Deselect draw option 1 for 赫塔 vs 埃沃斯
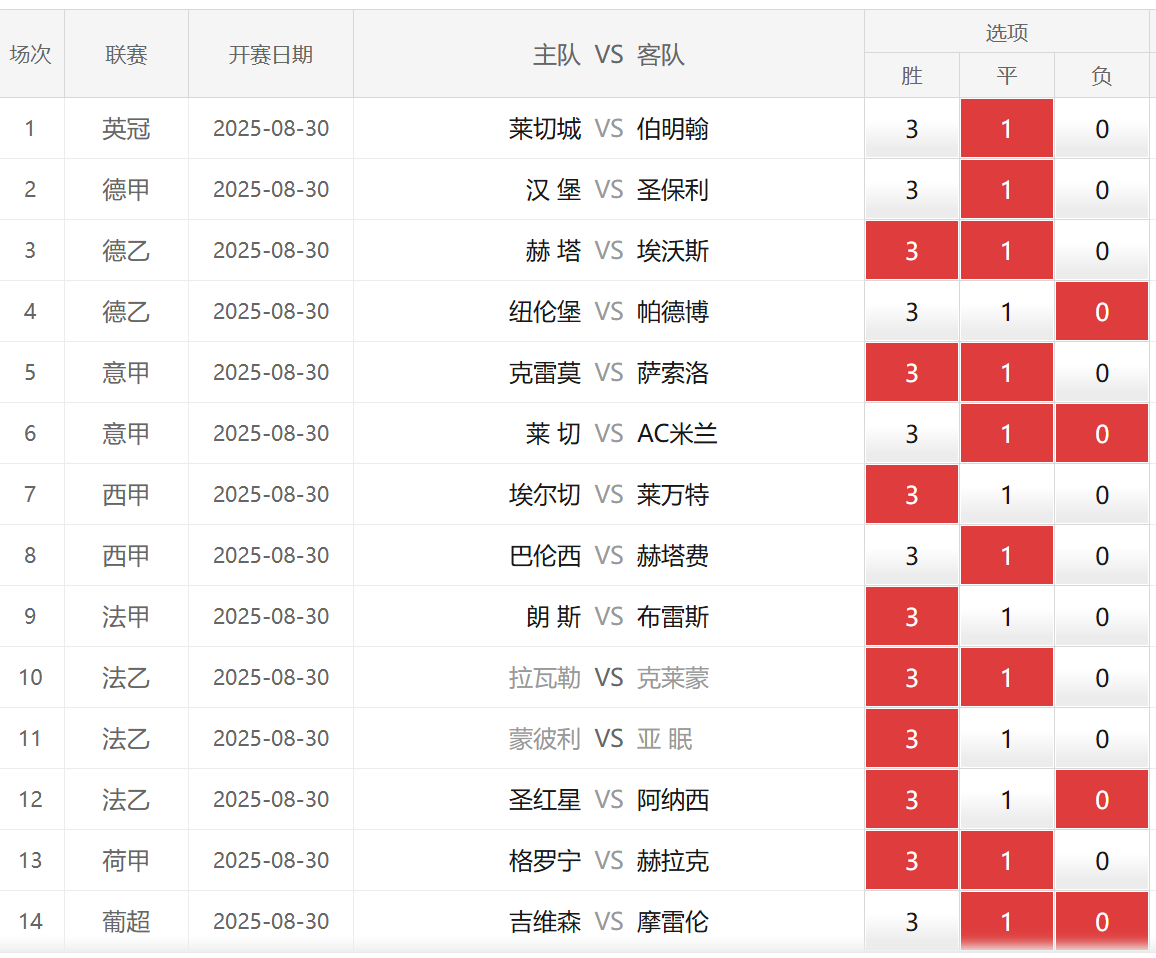Image resolution: width=1156 pixels, height=958 pixels. (x=1007, y=251)
